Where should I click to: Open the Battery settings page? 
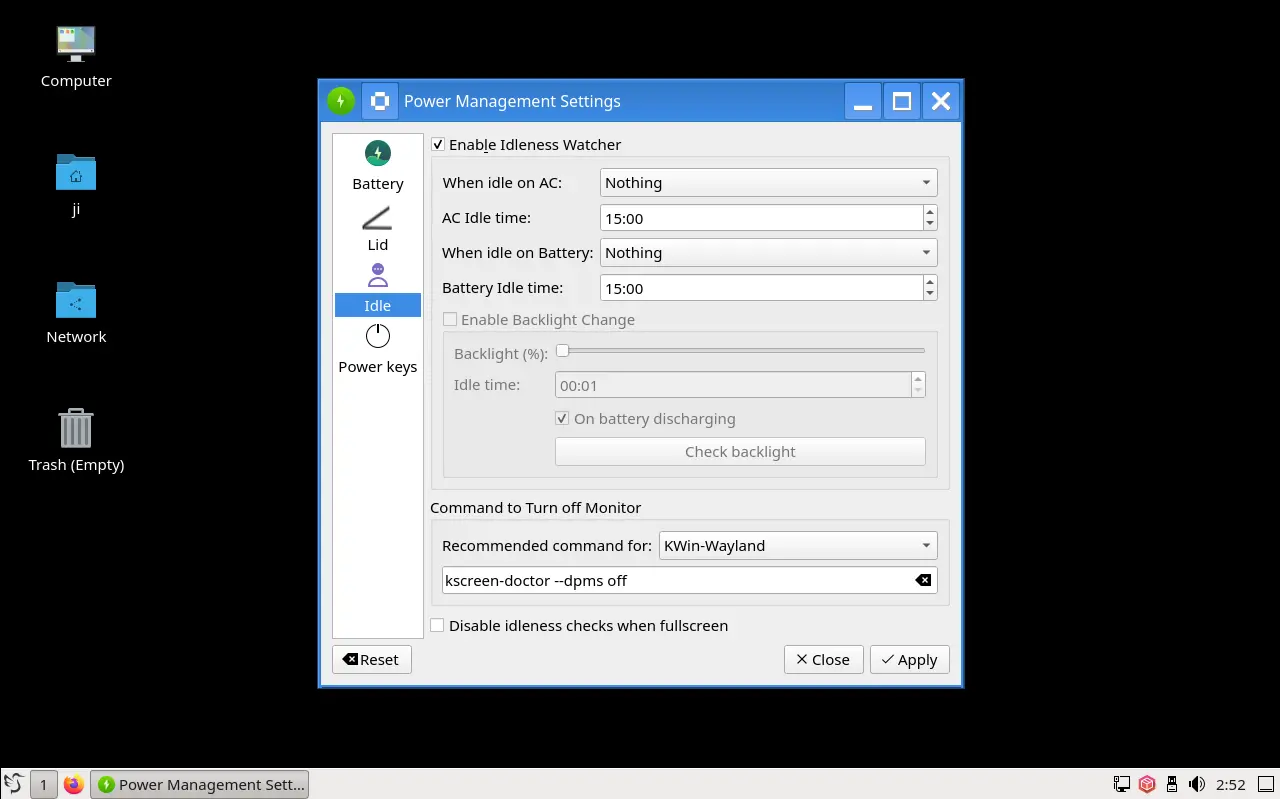click(377, 166)
